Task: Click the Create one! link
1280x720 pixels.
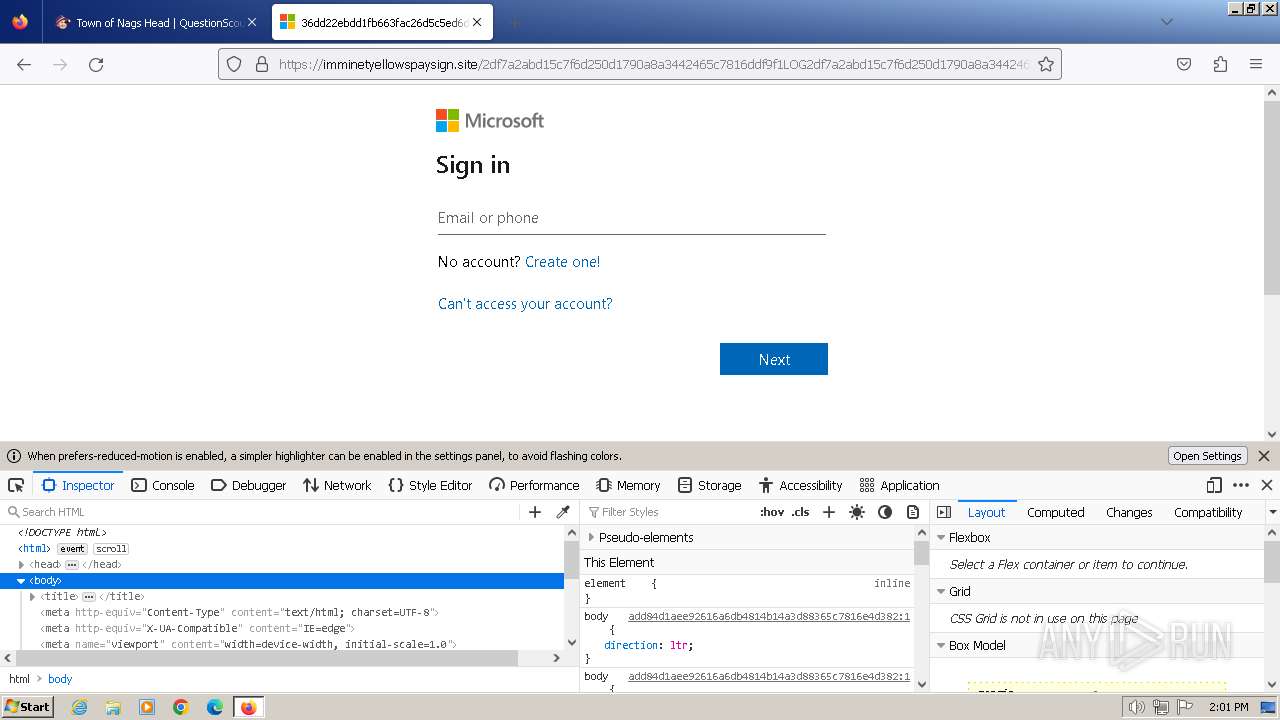Action: (562, 262)
